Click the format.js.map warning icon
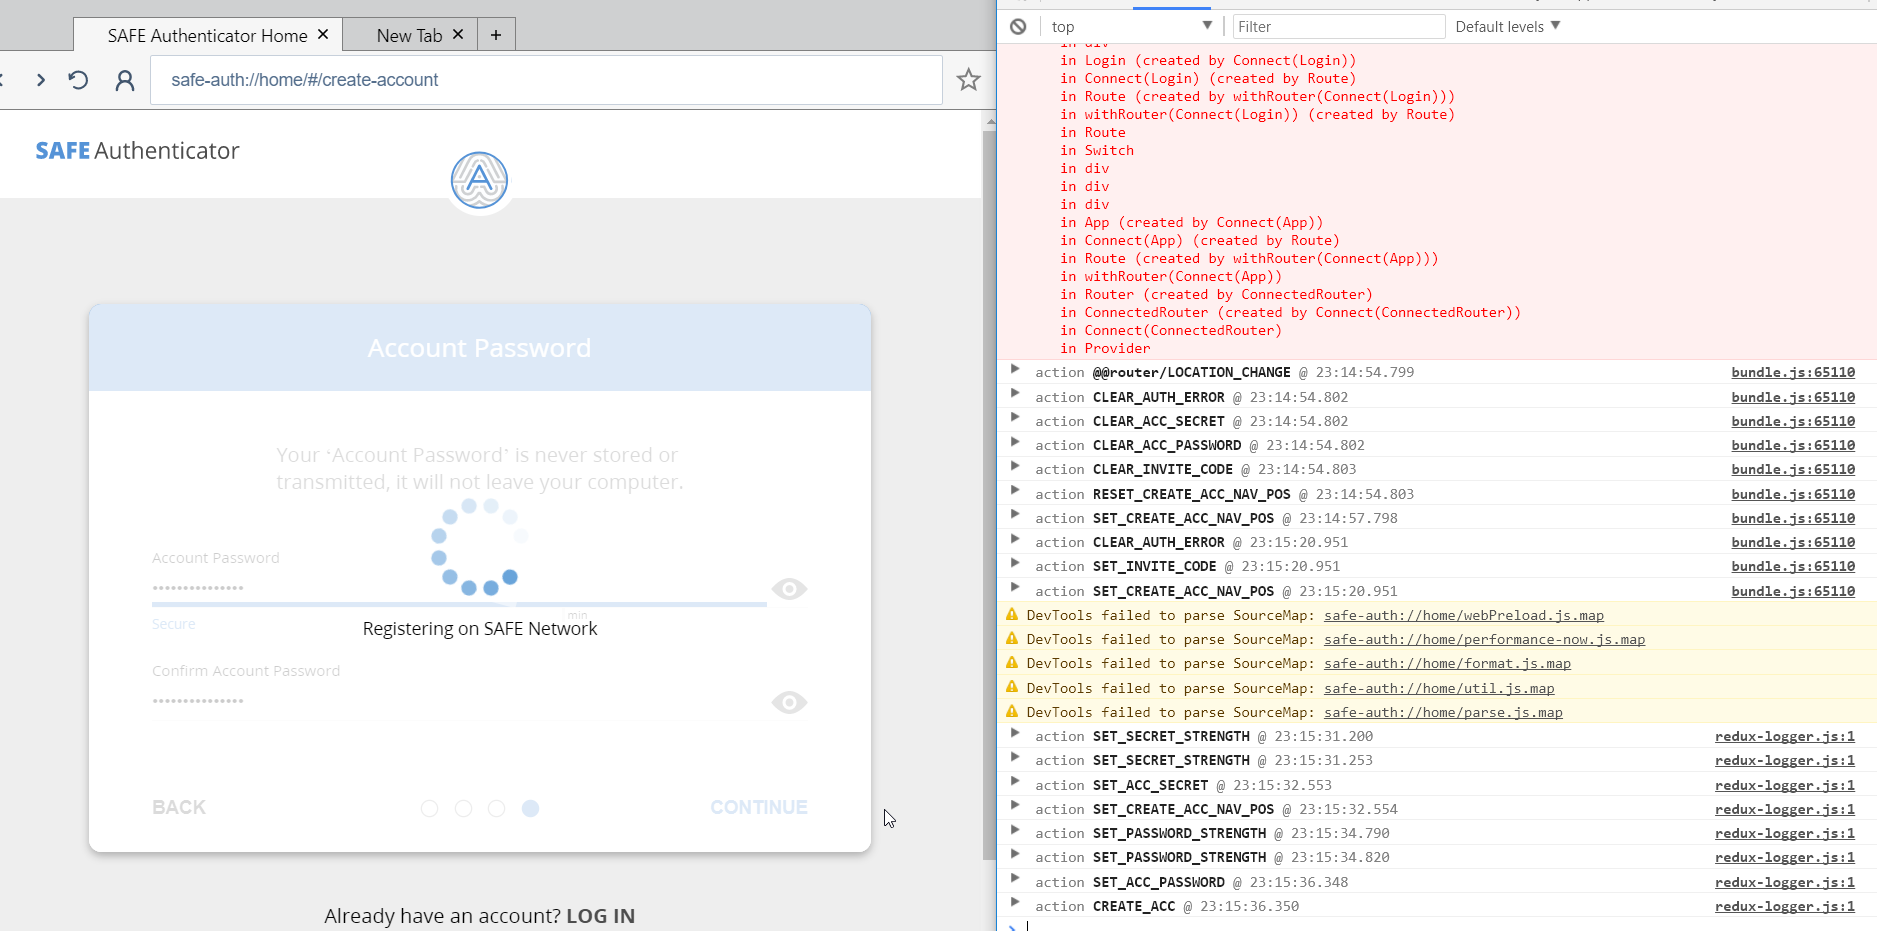The image size is (1877, 931). (1012, 663)
